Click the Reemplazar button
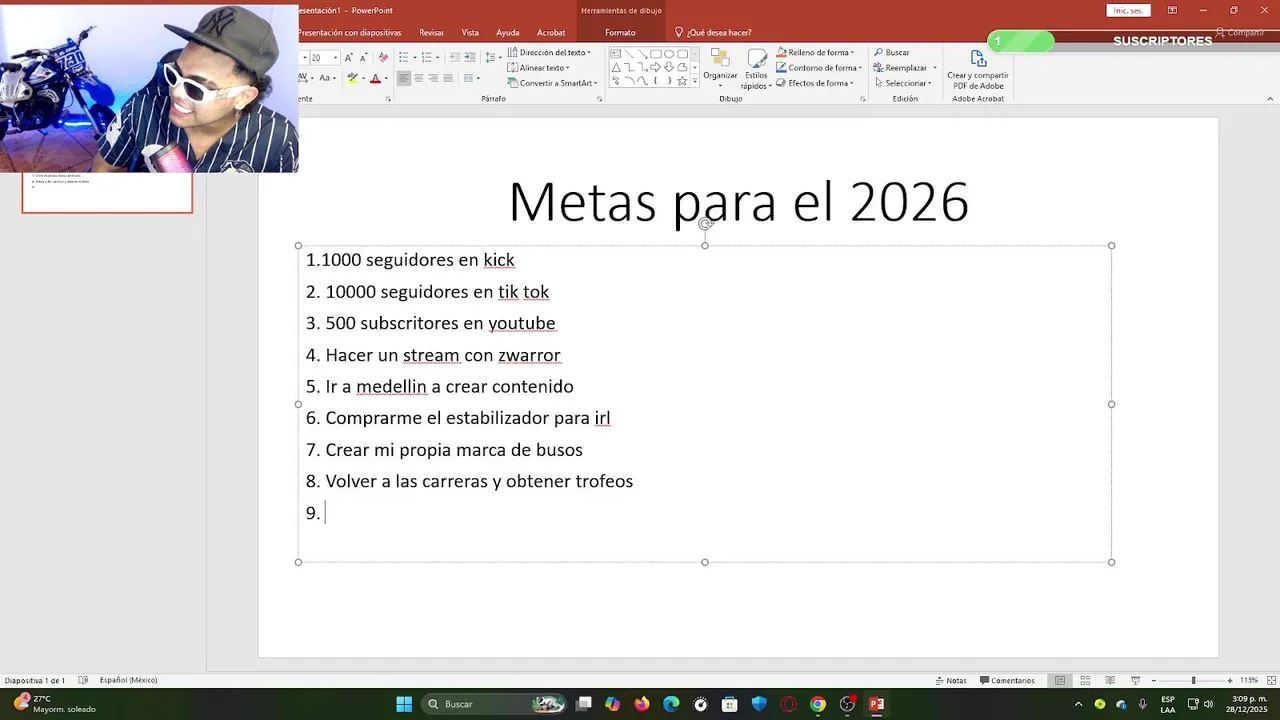This screenshot has height=720, width=1280. click(905, 68)
